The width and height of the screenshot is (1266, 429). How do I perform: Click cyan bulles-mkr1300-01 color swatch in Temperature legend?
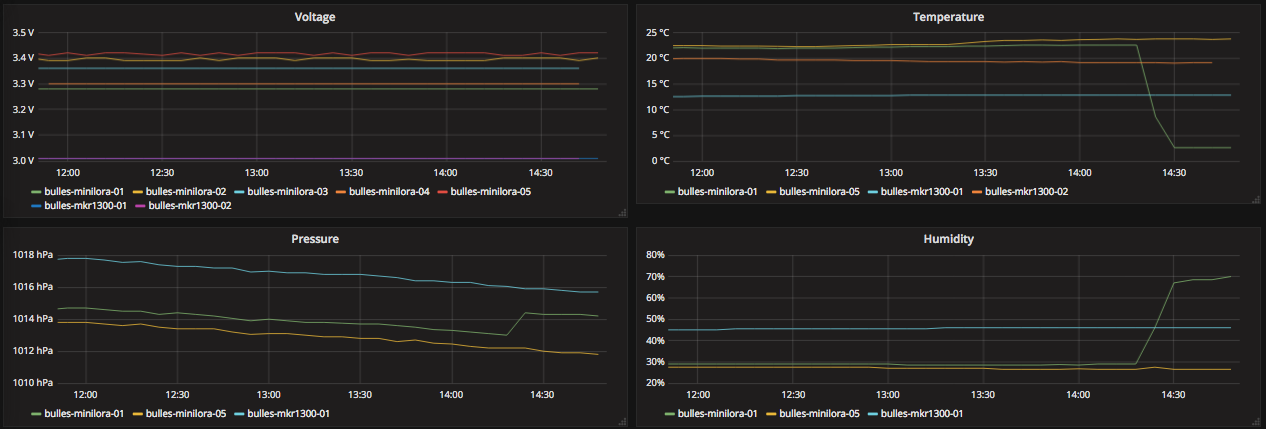coord(873,191)
